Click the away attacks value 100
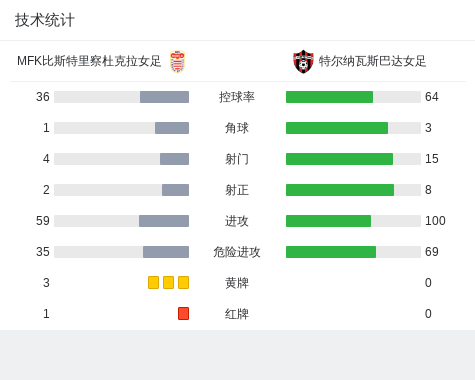 435,221
